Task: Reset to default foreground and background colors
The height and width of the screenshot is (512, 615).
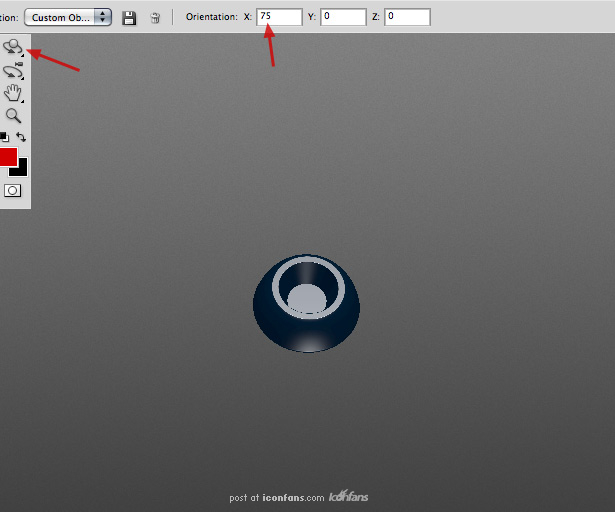Action: click(4, 137)
